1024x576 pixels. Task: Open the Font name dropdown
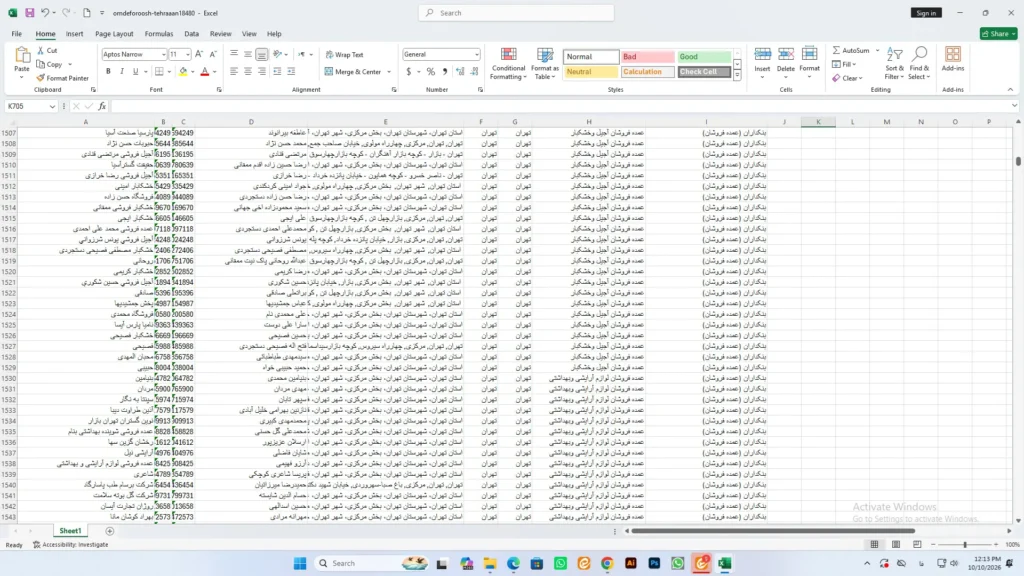tap(163, 54)
